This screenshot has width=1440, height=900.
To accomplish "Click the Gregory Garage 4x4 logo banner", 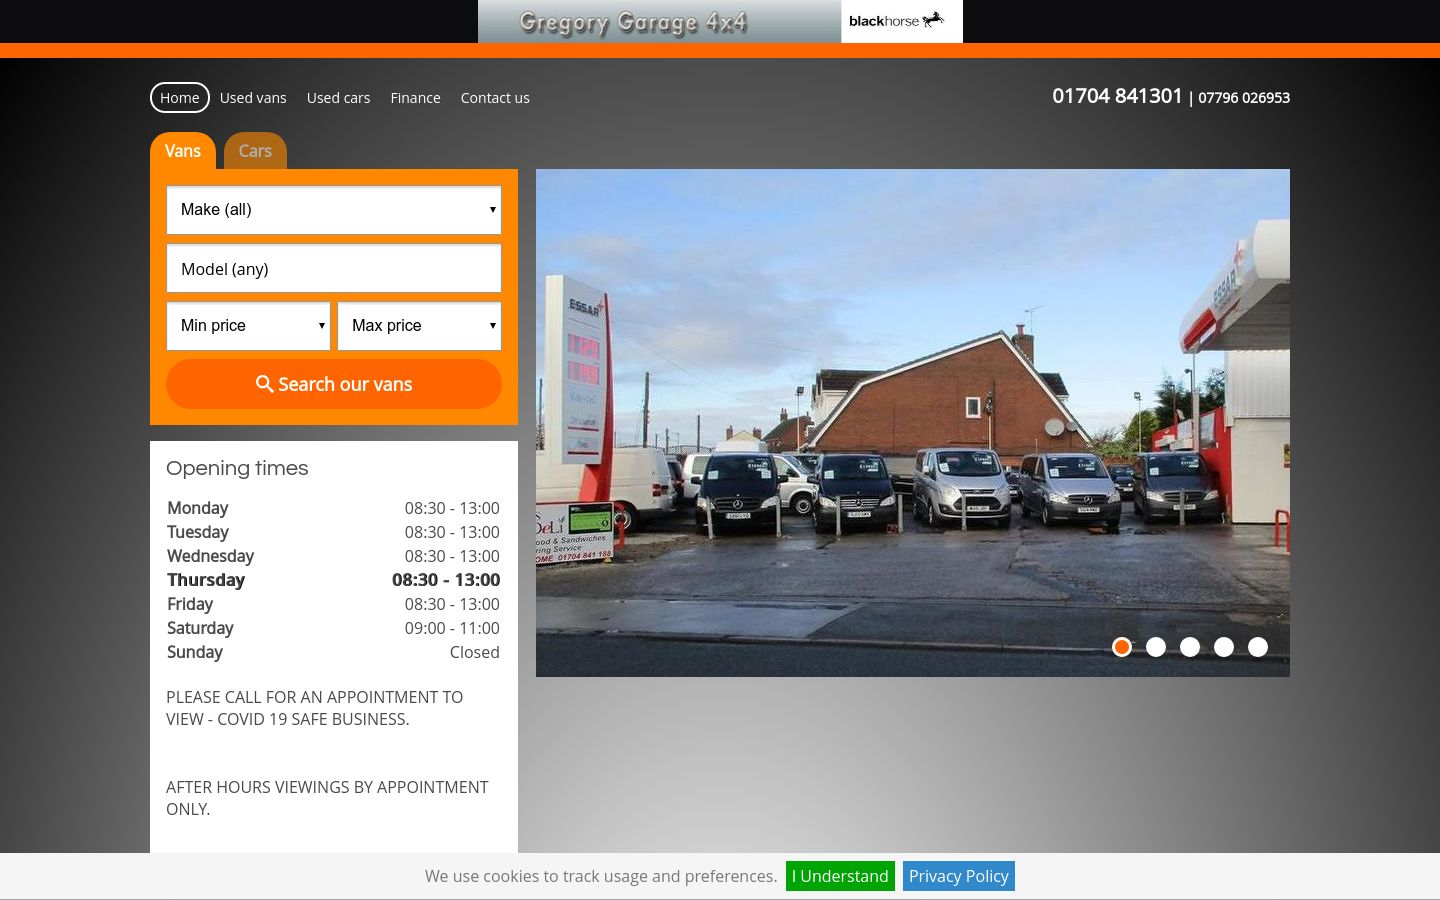I will tap(659, 21).
